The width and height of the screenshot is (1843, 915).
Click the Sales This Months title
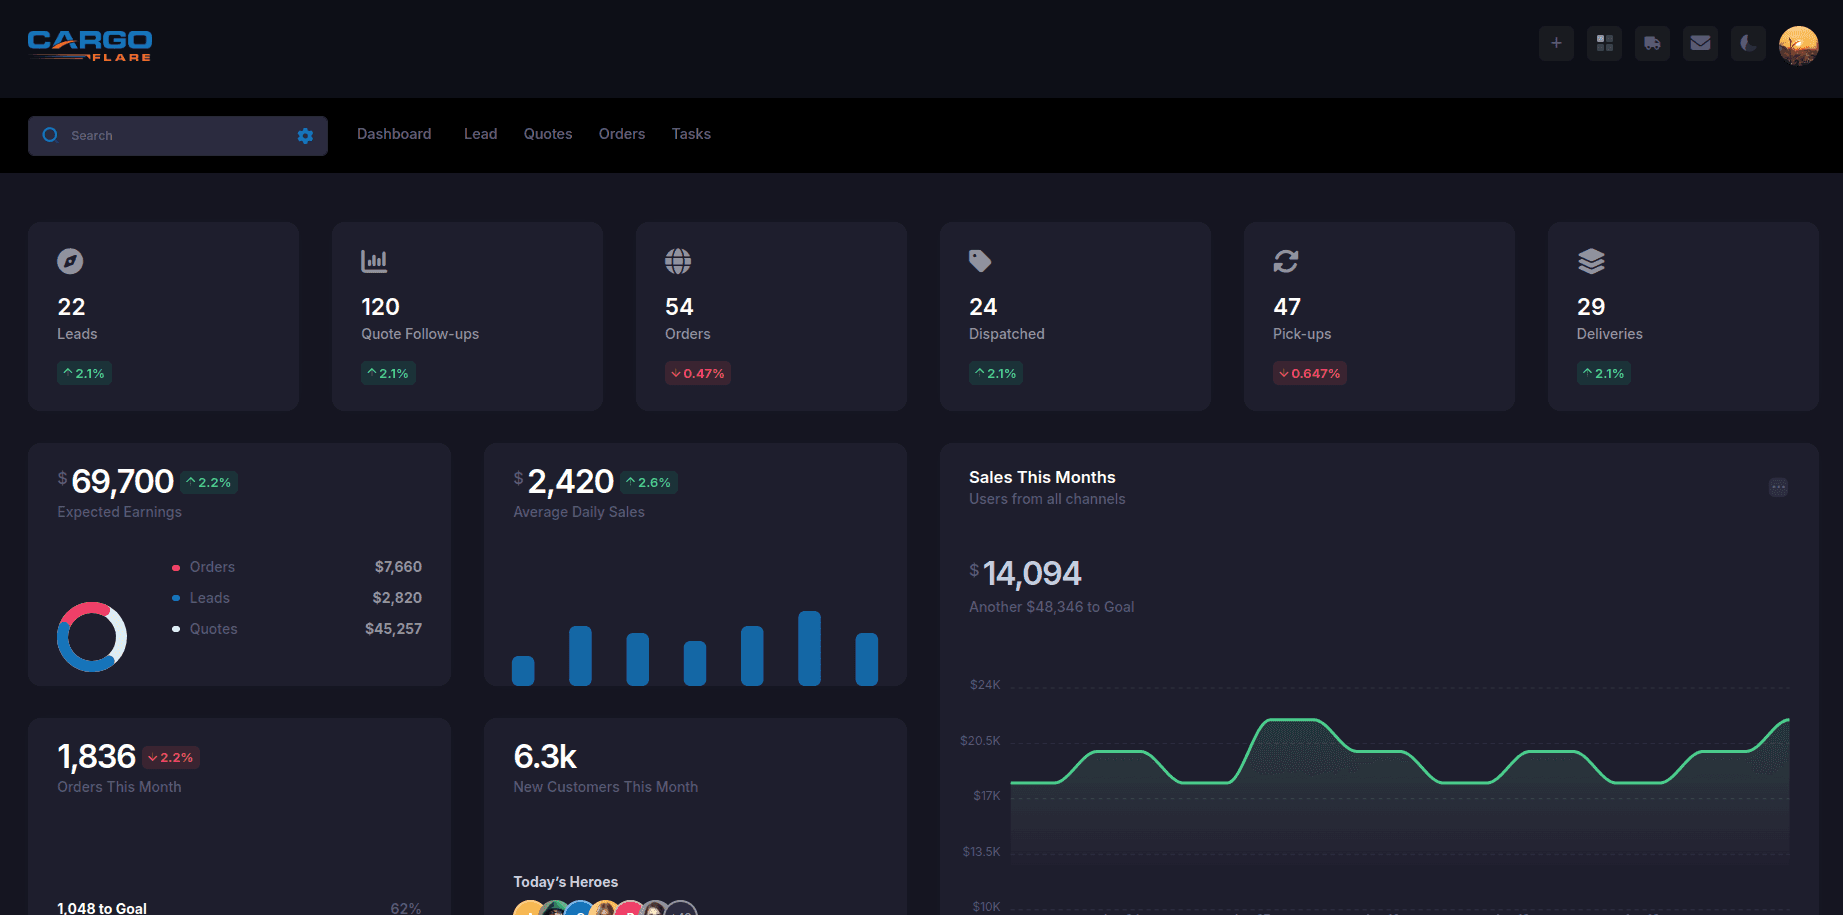[x=1042, y=478]
